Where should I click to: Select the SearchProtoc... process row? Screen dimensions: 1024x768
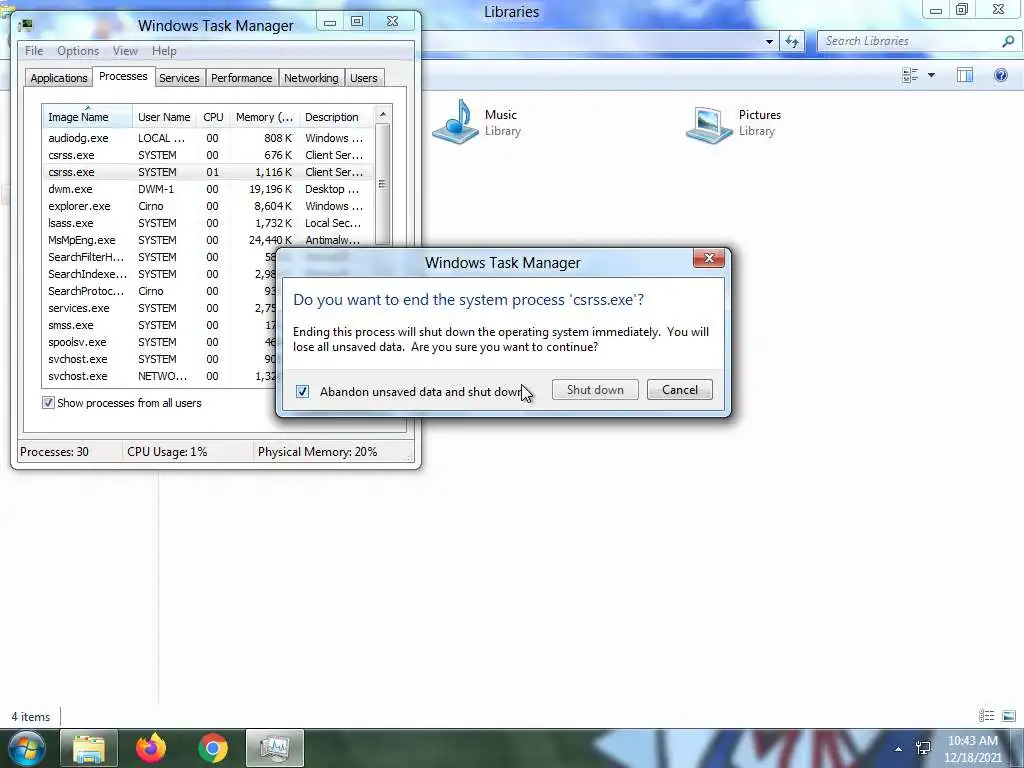click(x=159, y=291)
